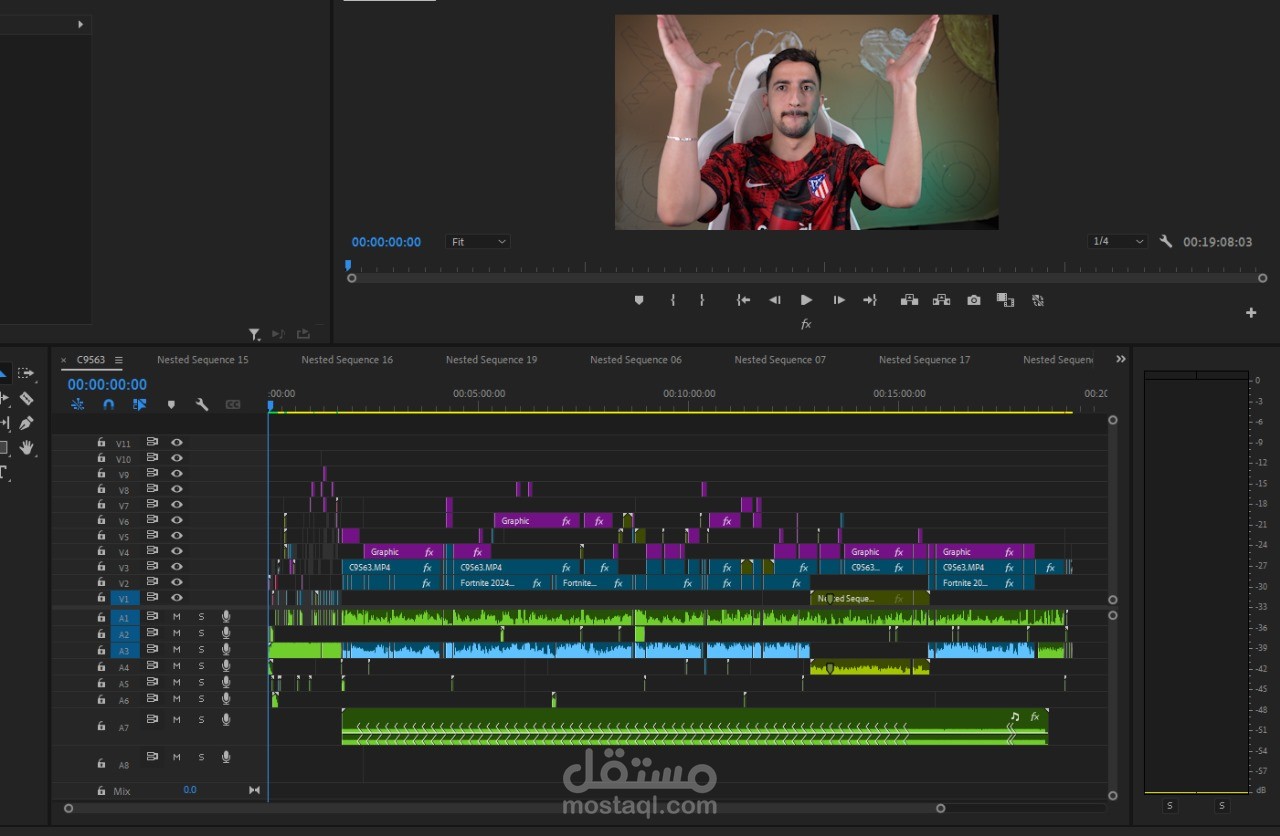Open Nested Sequence 17 tab
The height and width of the screenshot is (836, 1280).
[x=924, y=360]
